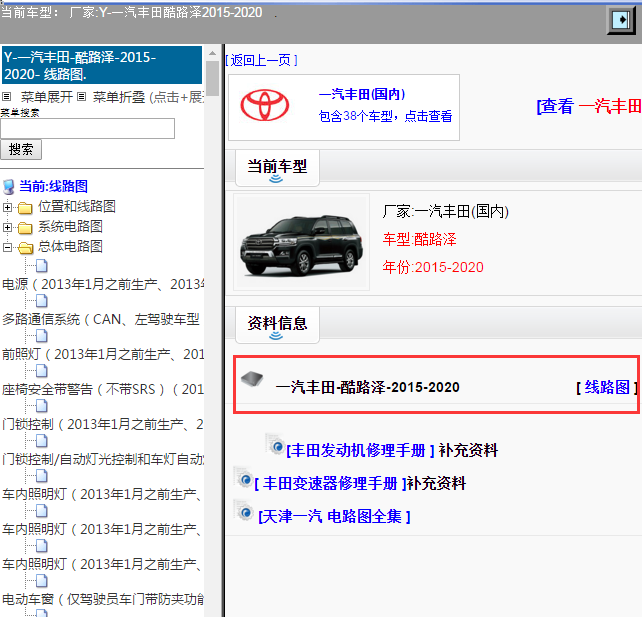Open 电动车窗(仅驾驶员车门带防夹功能 entry
Screen dimensions: 642x617
click(x=103, y=599)
